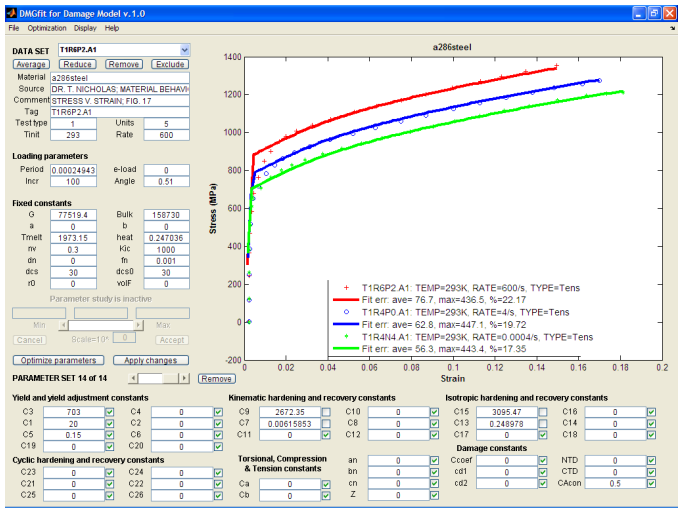The image size is (680, 511).
Task: Open the Optimization menu
Action: tap(46, 28)
